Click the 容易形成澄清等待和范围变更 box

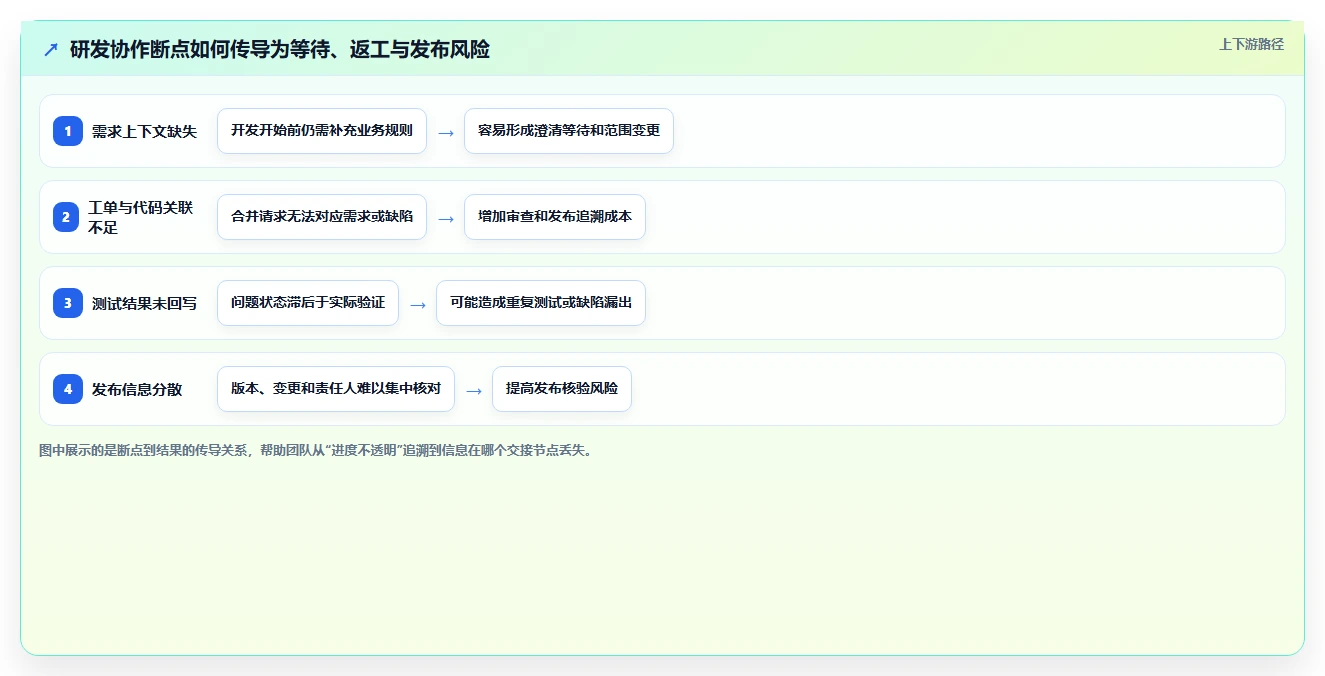coord(569,131)
